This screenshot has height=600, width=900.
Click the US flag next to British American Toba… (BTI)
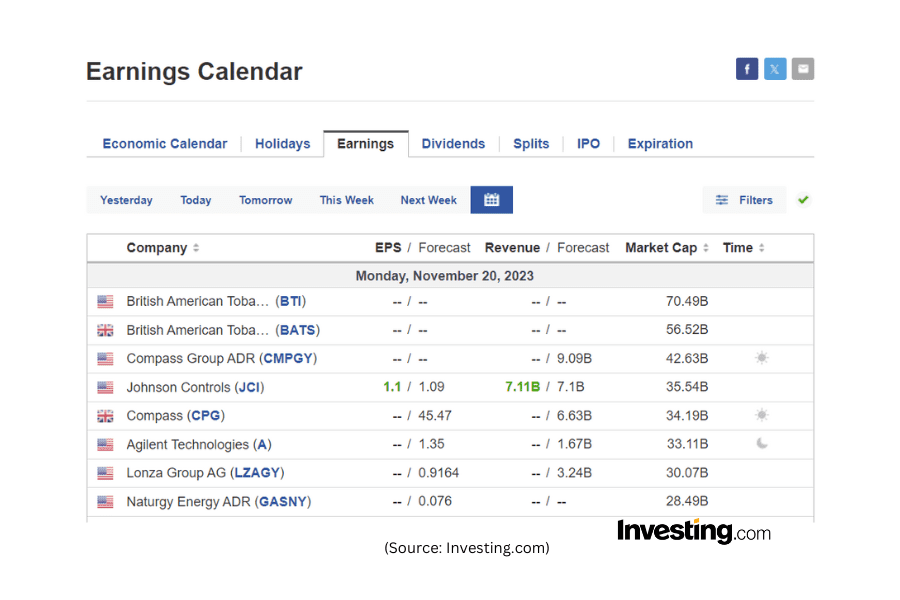105,301
